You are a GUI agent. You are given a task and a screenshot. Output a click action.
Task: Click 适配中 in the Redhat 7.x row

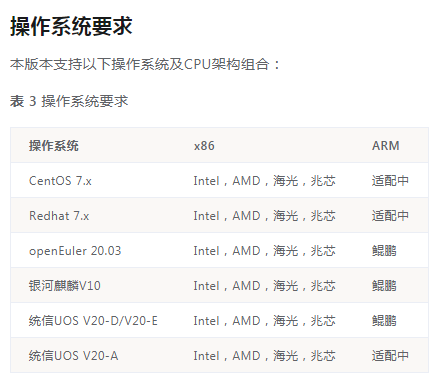click(x=390, y=216)
